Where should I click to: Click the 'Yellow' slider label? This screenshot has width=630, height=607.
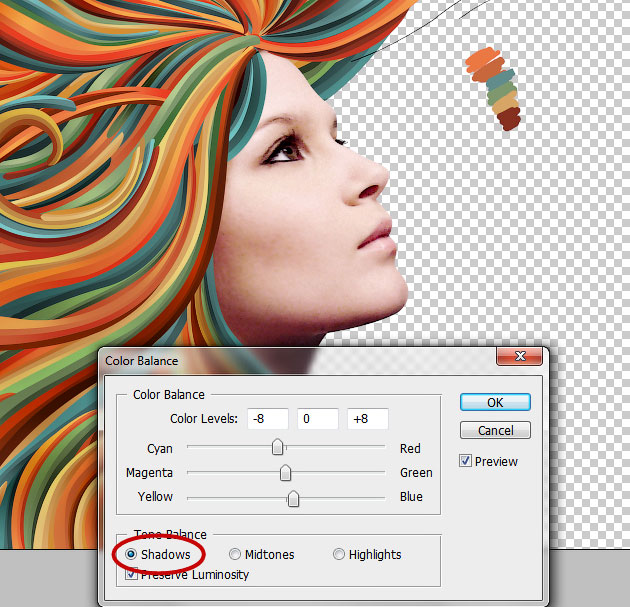click(x=155, y=497)
